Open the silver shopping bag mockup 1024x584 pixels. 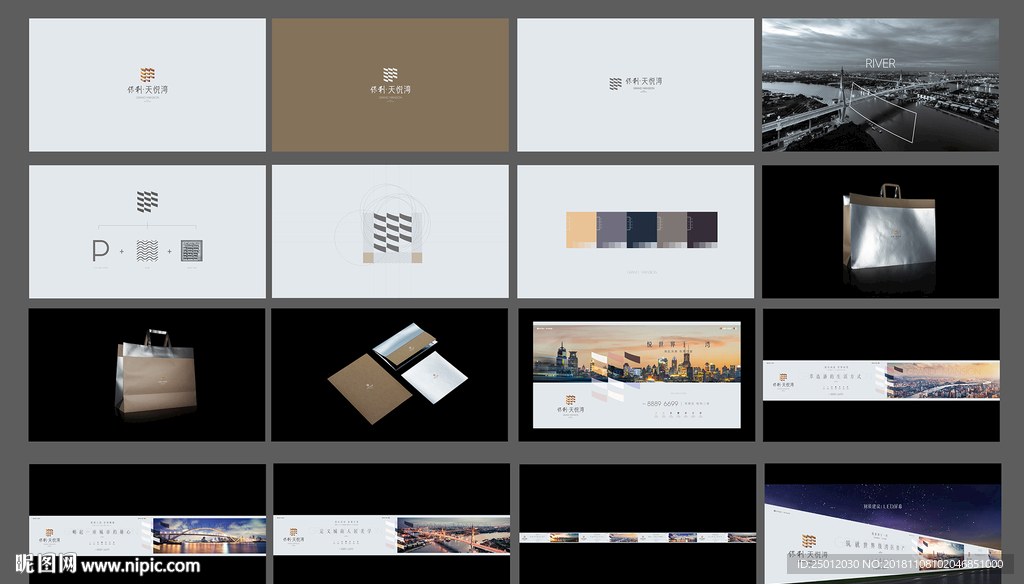[x=880, y=231]
